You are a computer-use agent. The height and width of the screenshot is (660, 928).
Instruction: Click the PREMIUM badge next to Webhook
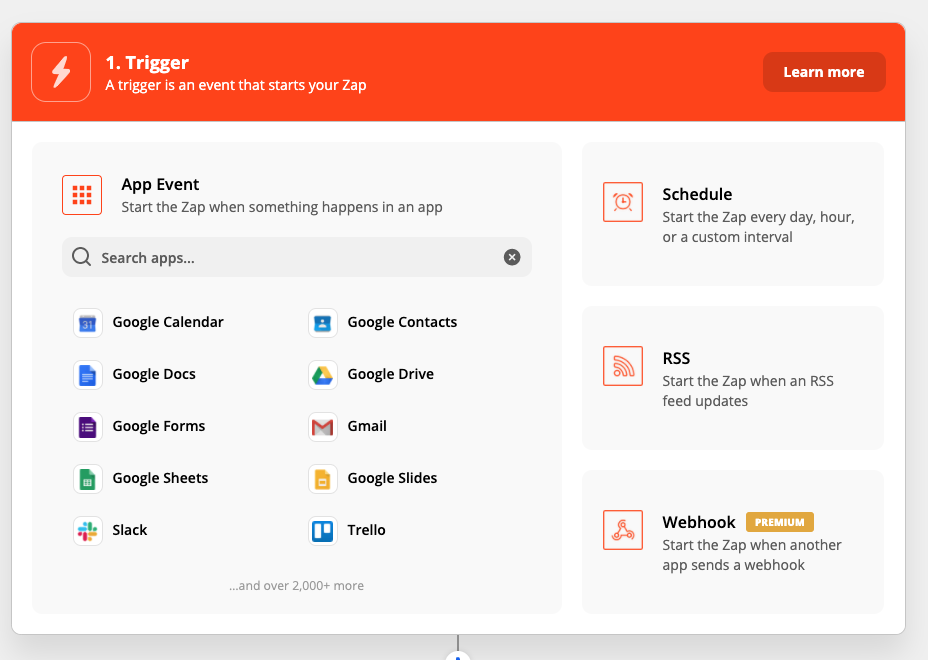point(780,521)
